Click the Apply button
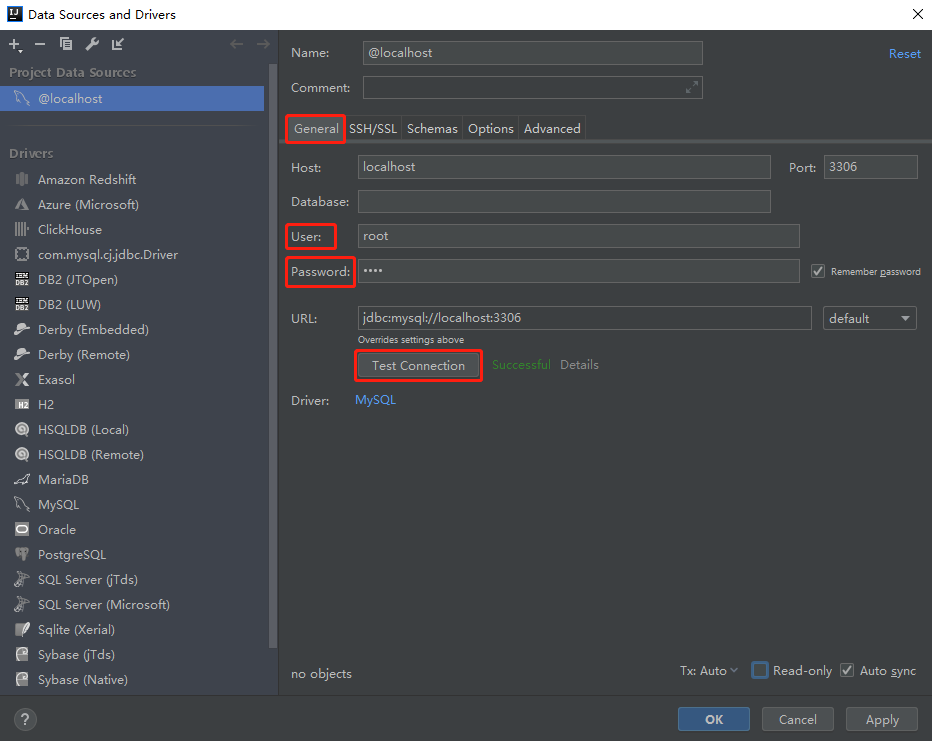Screen dimensions: 932x741 tap(882, 720)
